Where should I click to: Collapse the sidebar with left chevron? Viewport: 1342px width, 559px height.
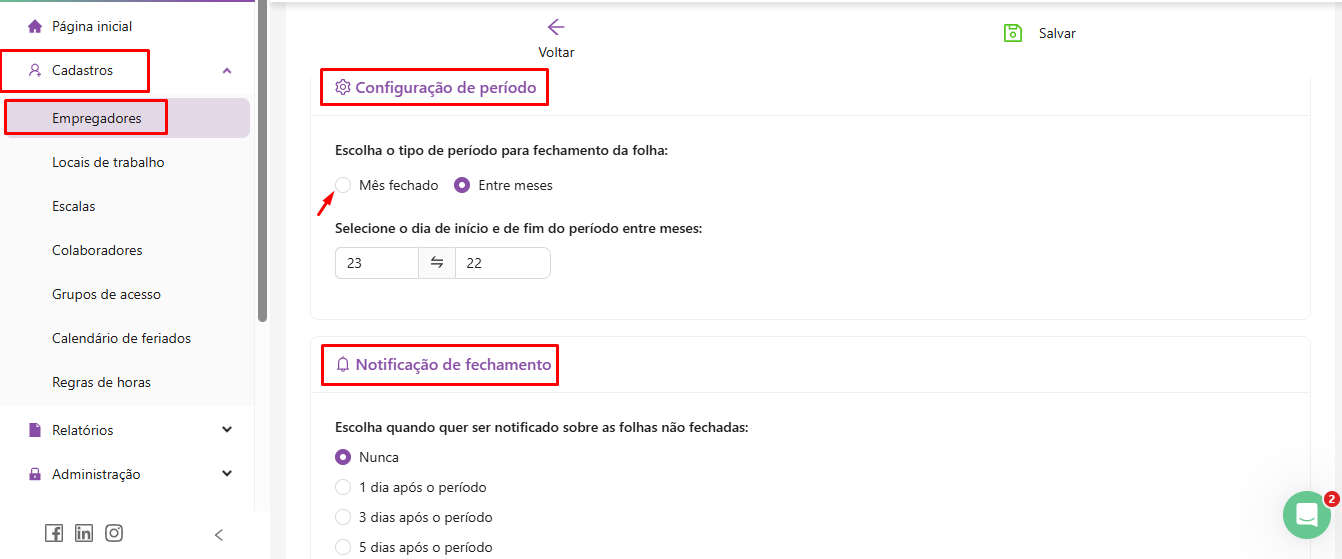point(219,535)
